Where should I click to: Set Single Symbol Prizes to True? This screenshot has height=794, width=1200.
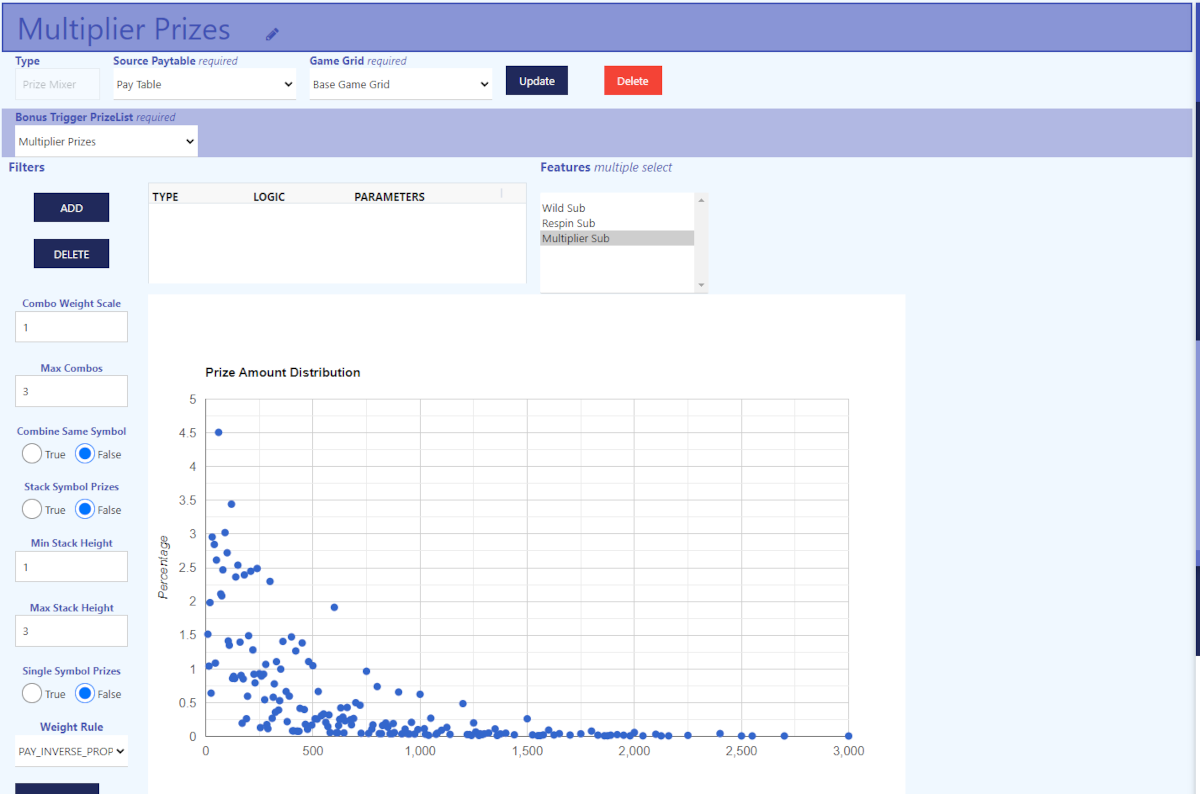tap(32, 693)
